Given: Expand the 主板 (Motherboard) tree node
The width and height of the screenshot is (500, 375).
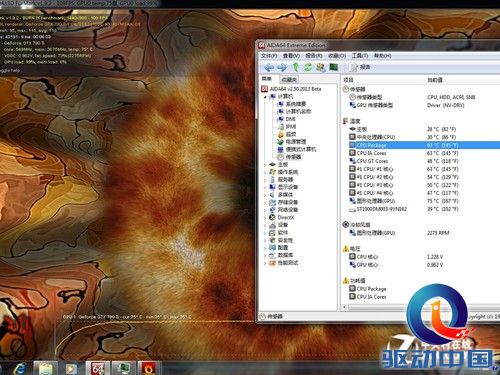Looking at the screenshot, I should click(265, 165).
